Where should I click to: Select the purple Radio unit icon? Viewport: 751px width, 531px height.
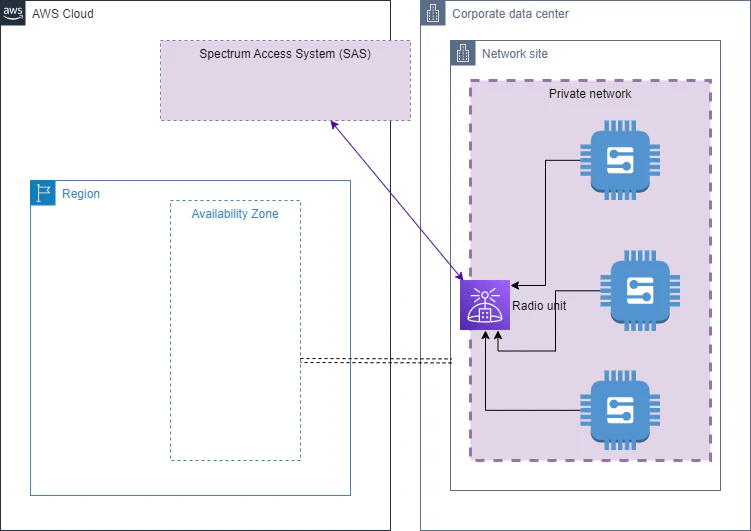tap(485, 305)
